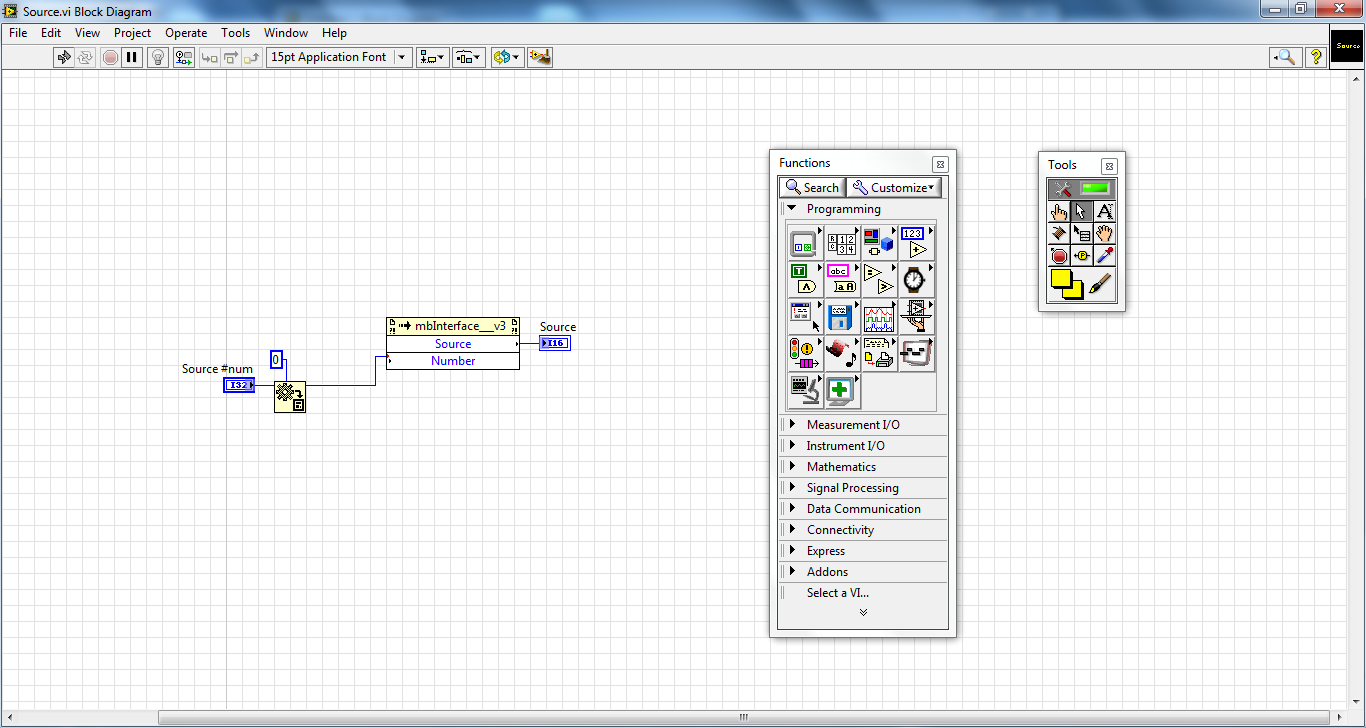
Task: Toggle Highlight Execution light bulb
Action: pos(158,57)
